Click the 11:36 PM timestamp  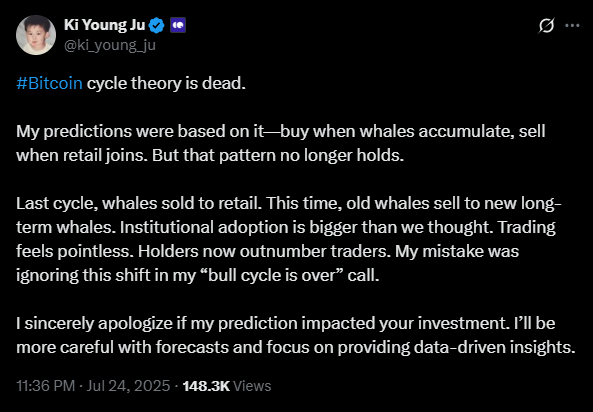coord(45,386)
